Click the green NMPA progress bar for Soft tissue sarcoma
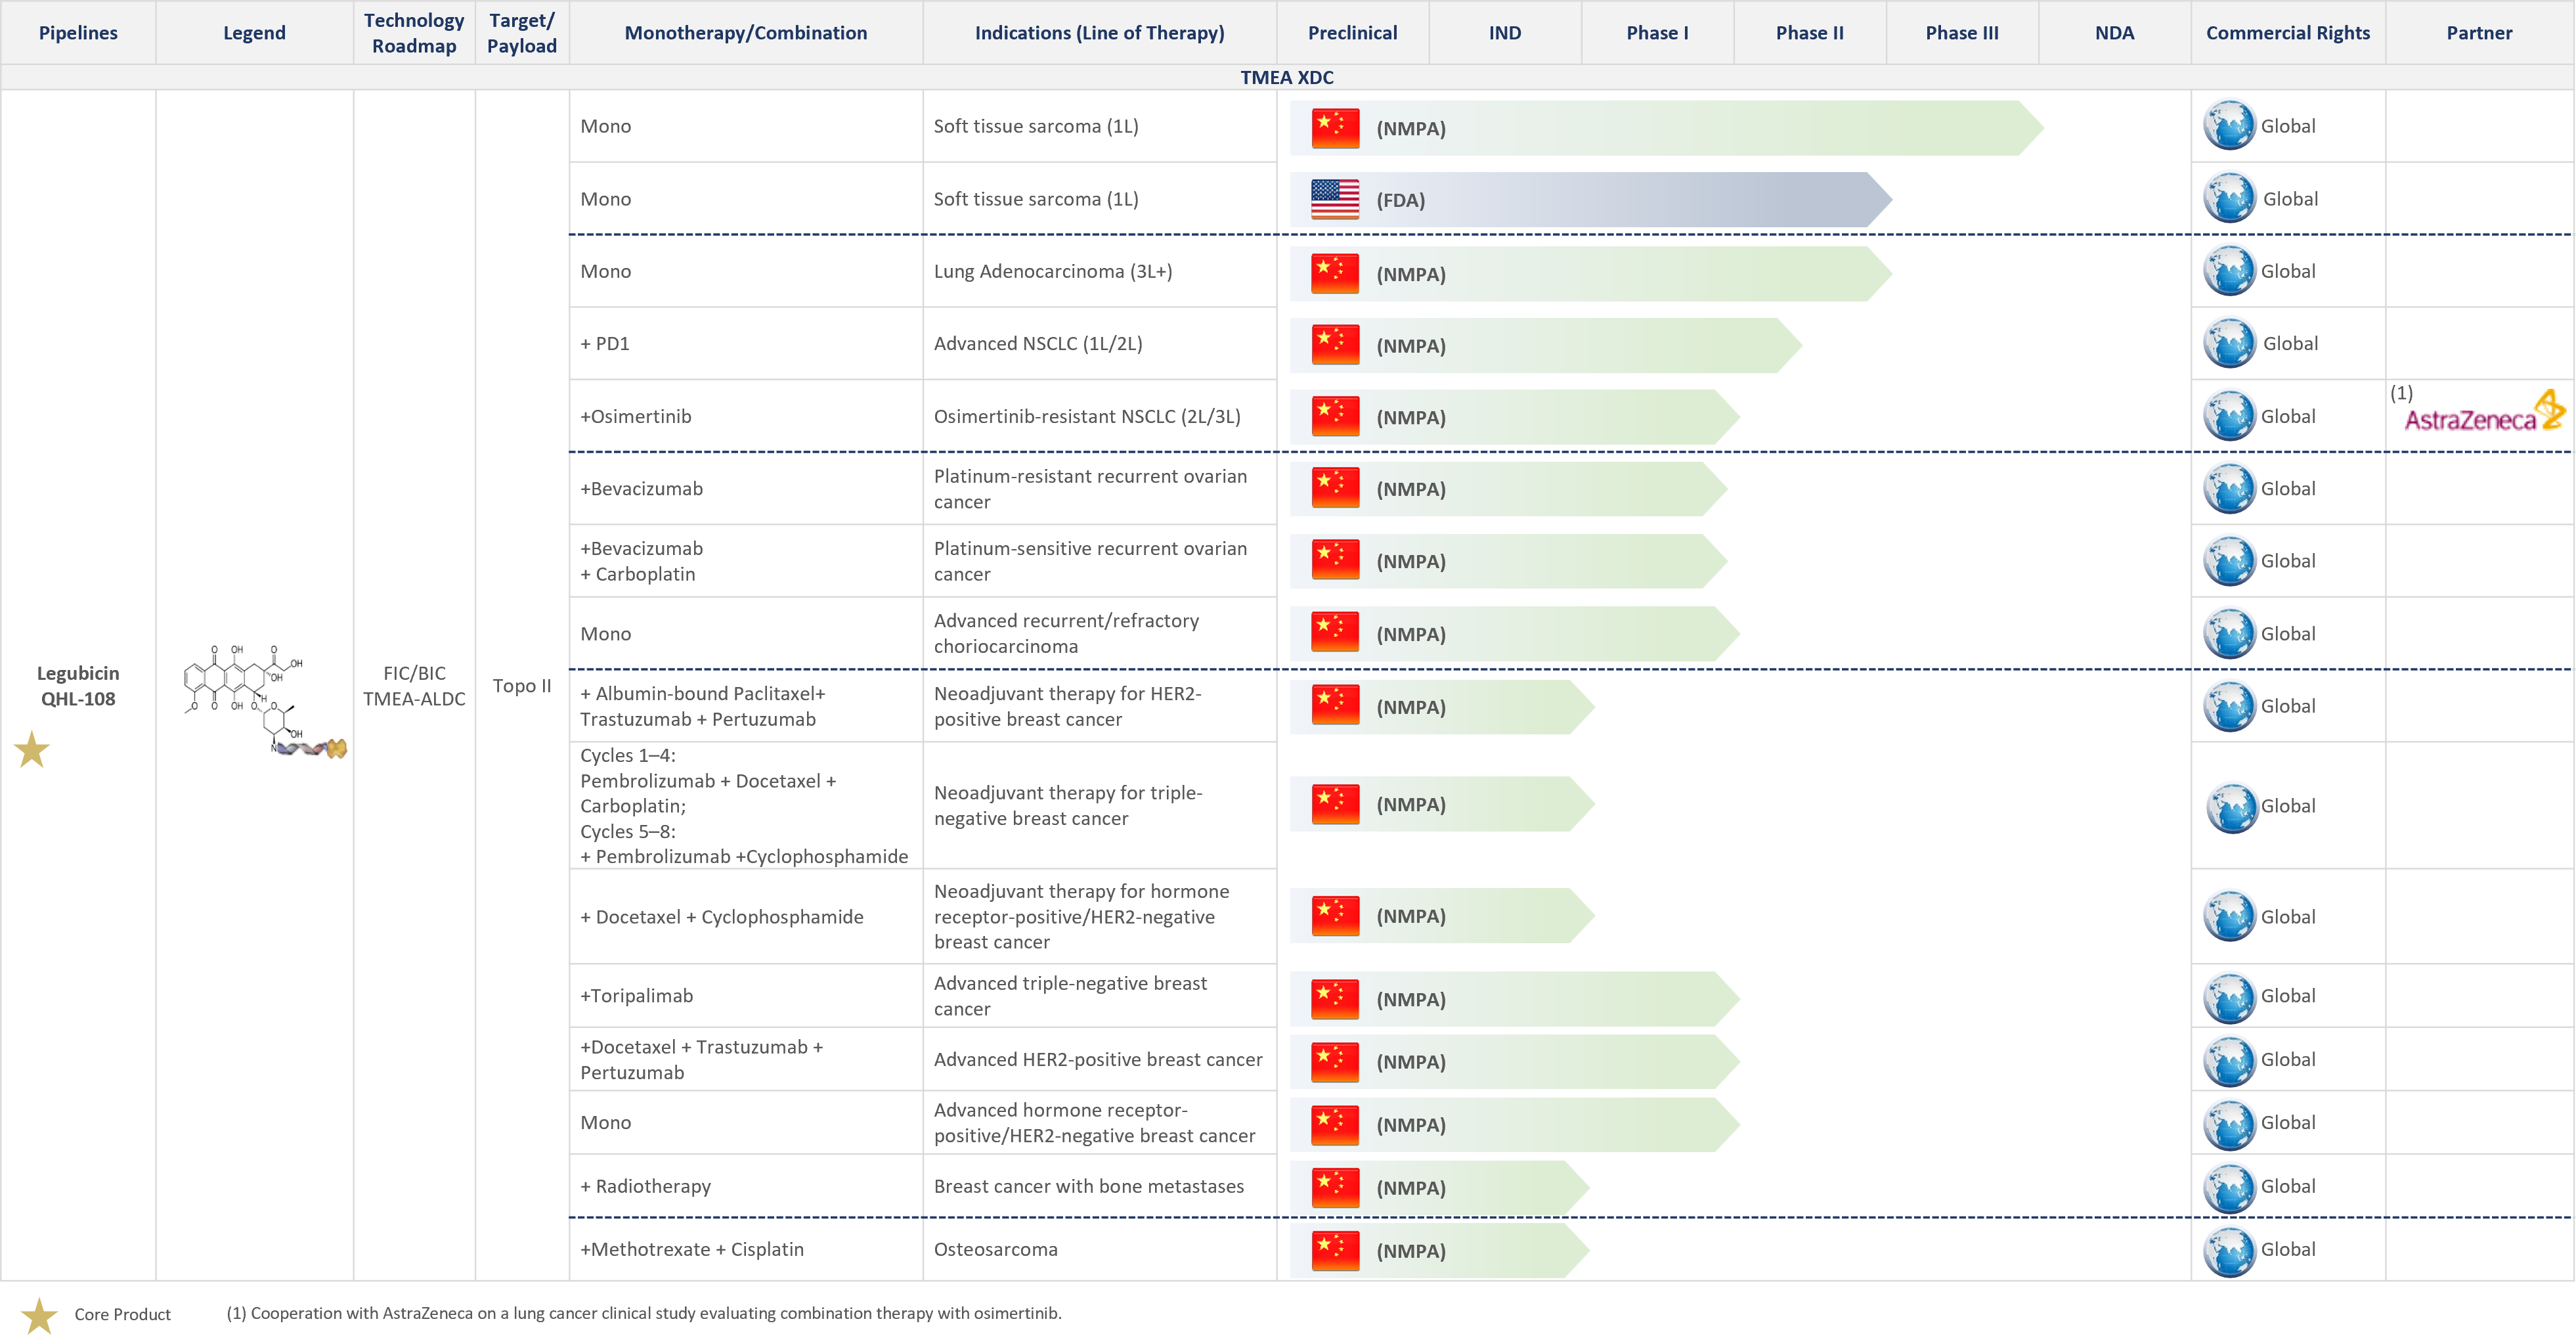2576x1336 pixels. coord(1666,128)
